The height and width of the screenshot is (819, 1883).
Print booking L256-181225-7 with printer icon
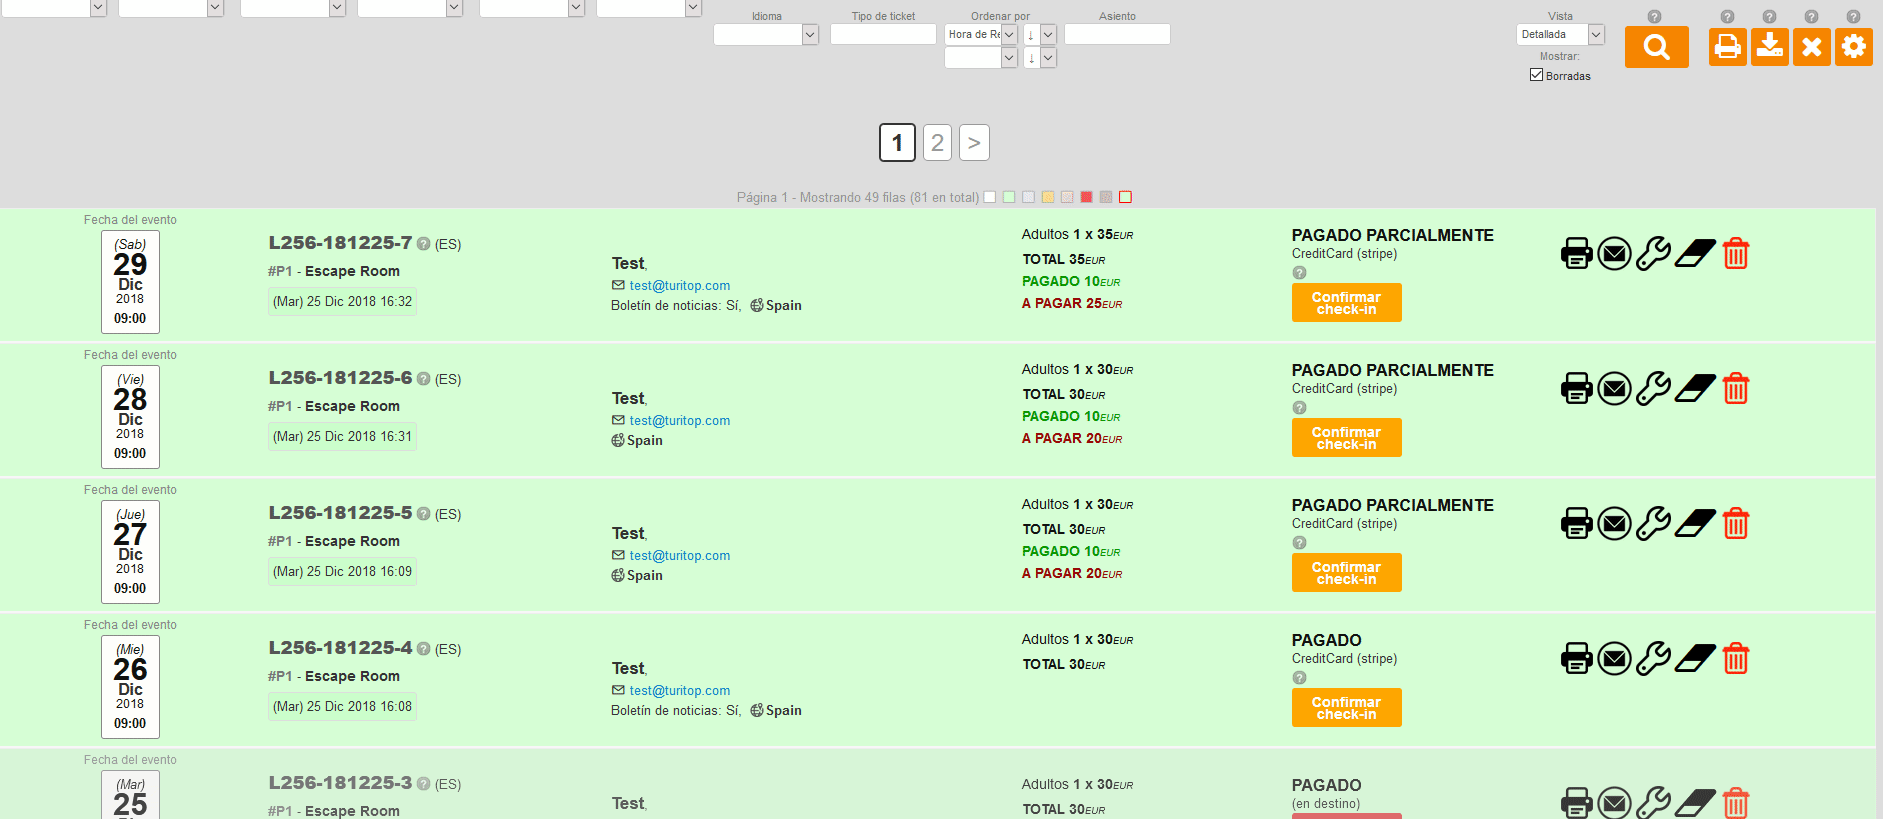tap(1576, 254)
